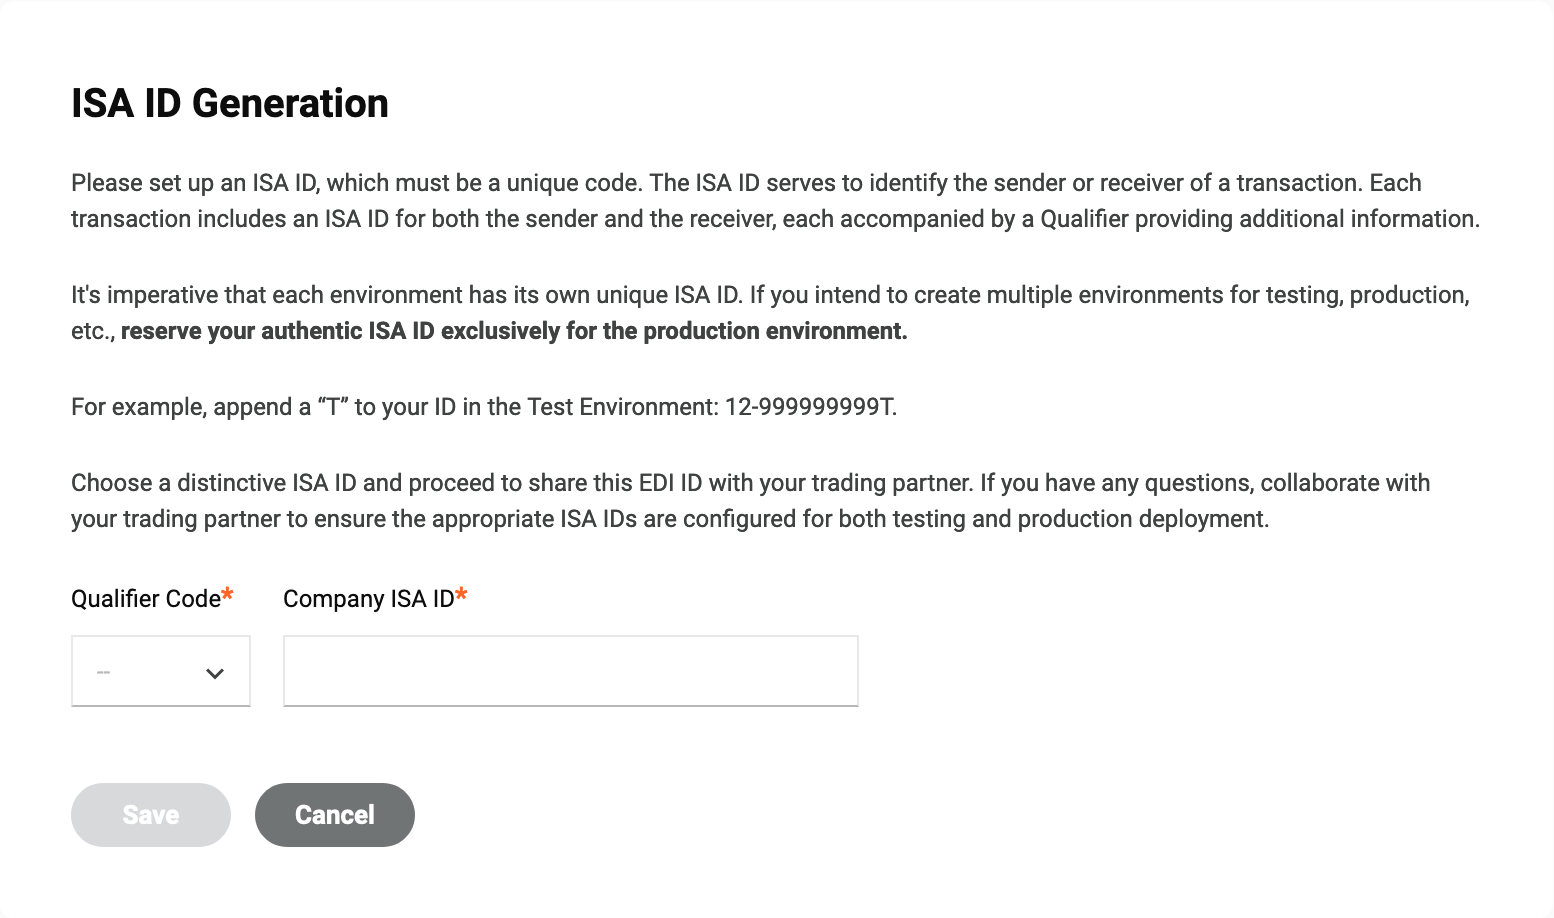Screen dimensions: 1554x918
Task: Click the chevron arrow in Qualifier Code
Action: (x=214, y=674)
